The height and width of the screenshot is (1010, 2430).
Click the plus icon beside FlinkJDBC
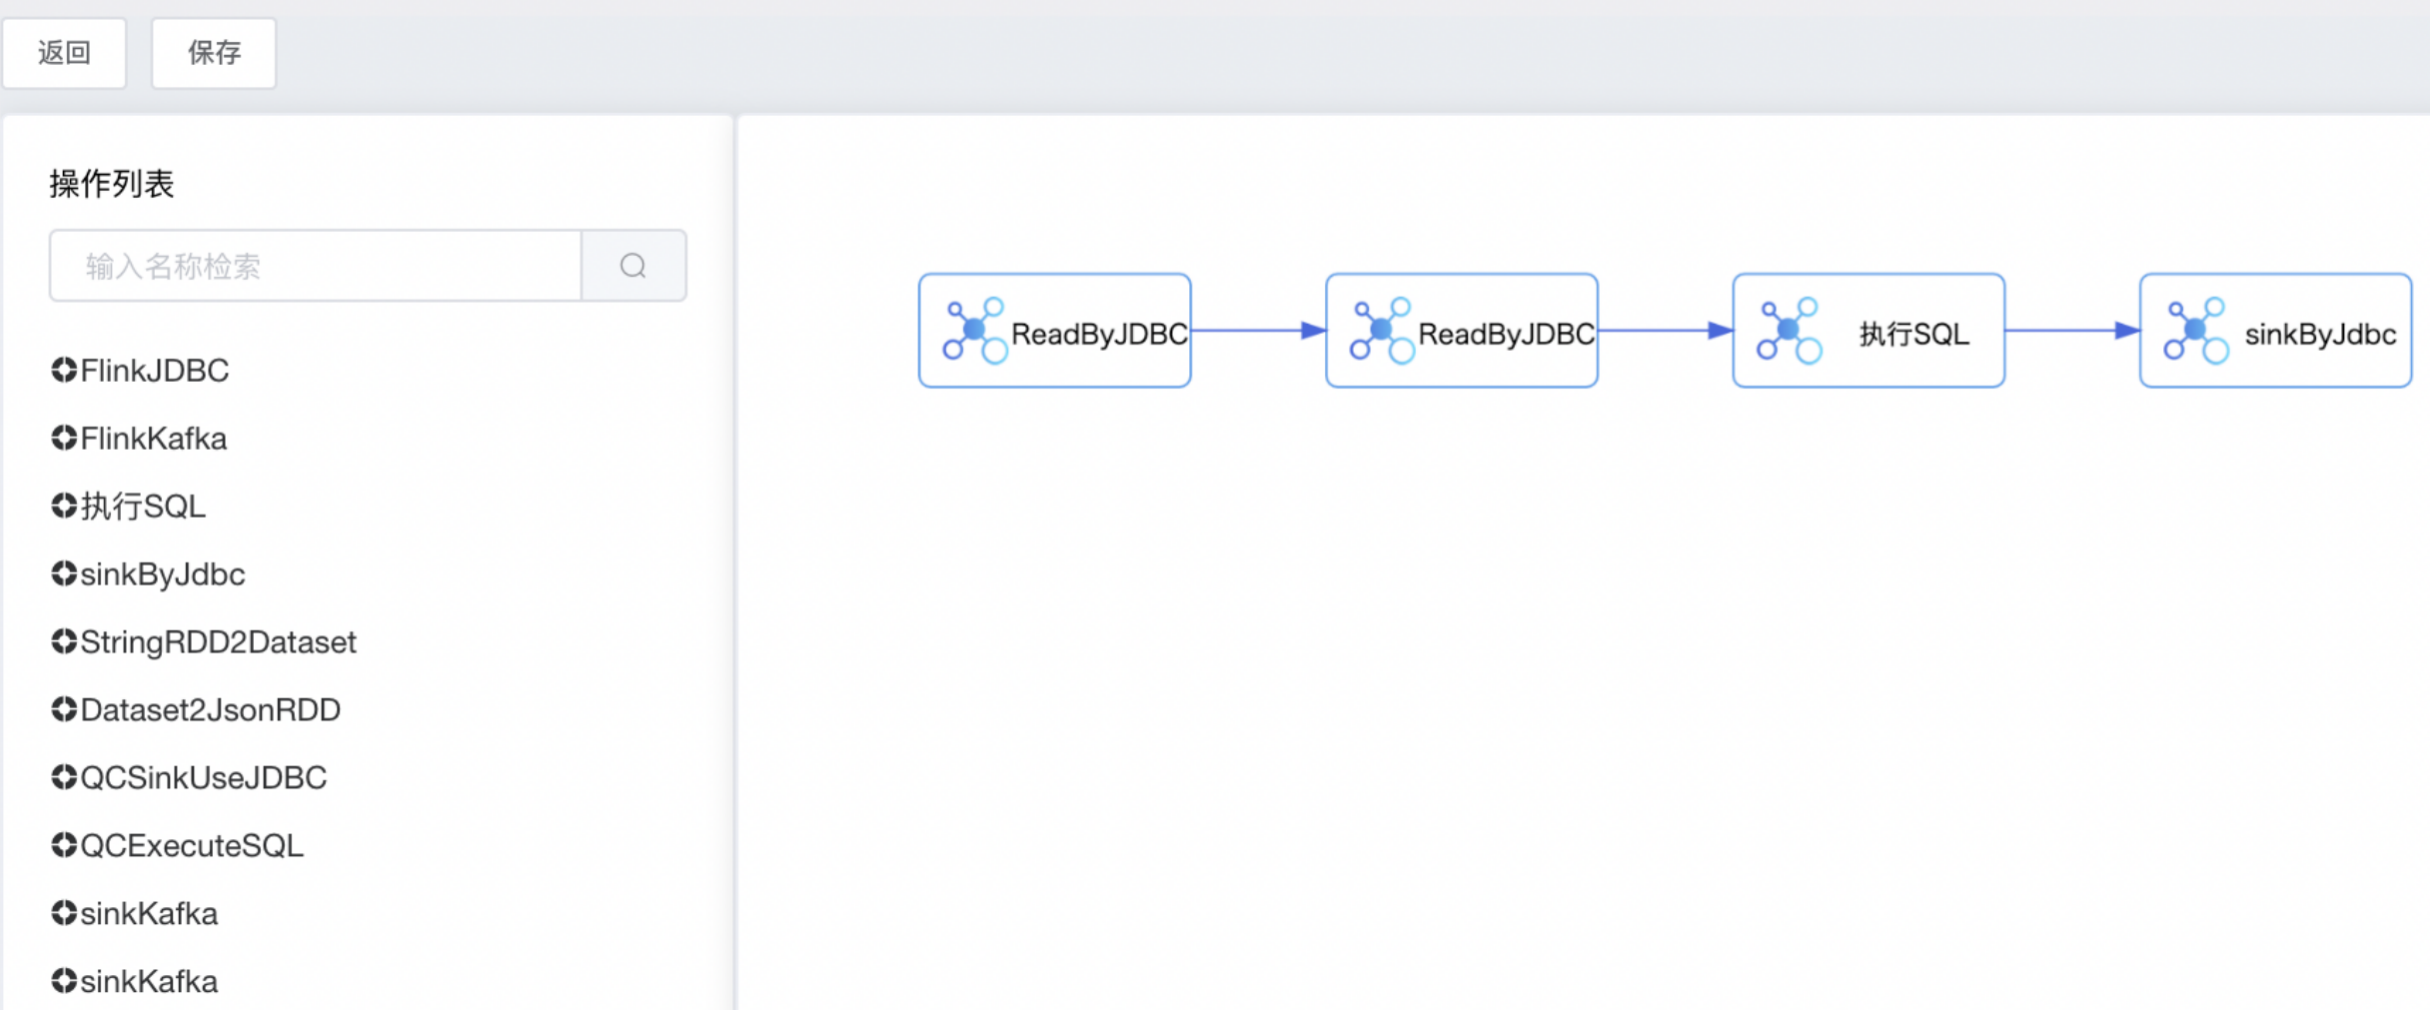point(64,370)
